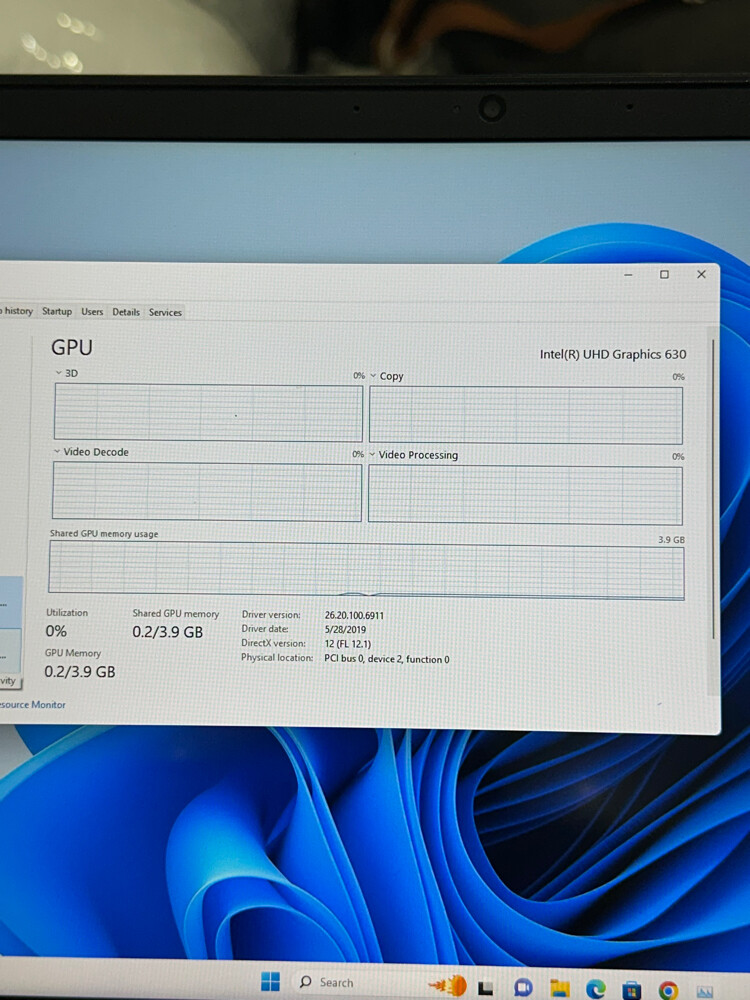
Task: Open the Windows Start menu
Action: (270, 982)
